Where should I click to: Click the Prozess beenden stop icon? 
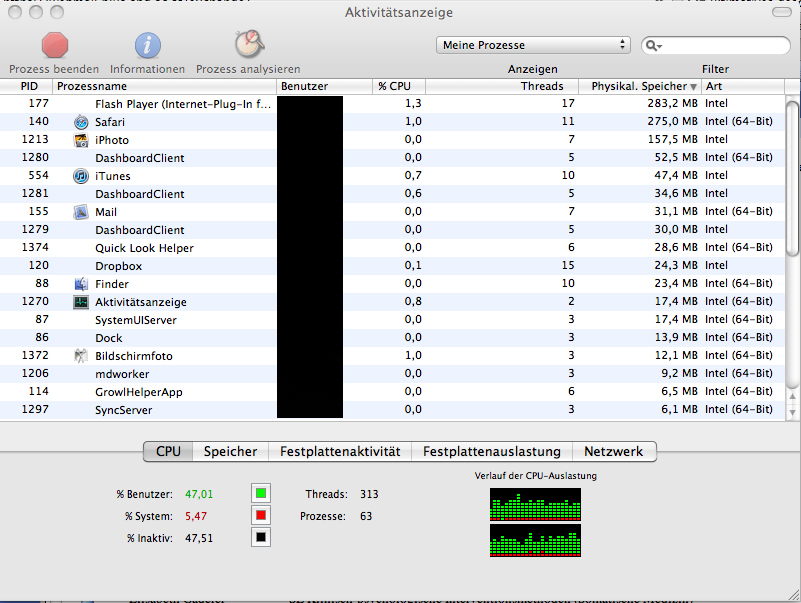[x=54, y=45]
